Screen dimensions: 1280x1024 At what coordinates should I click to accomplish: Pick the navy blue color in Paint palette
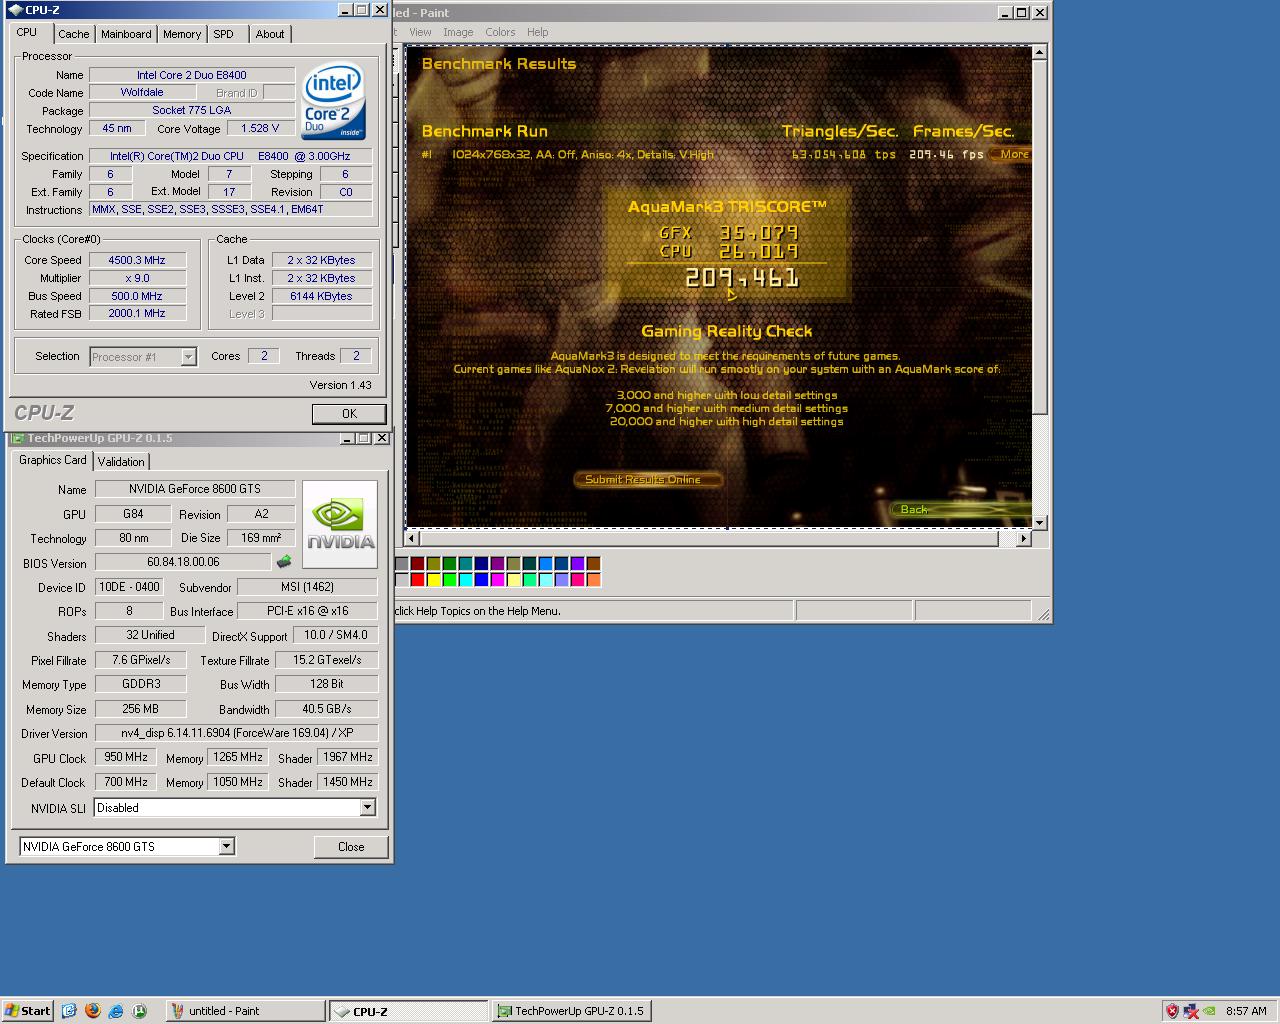(482, 564)
